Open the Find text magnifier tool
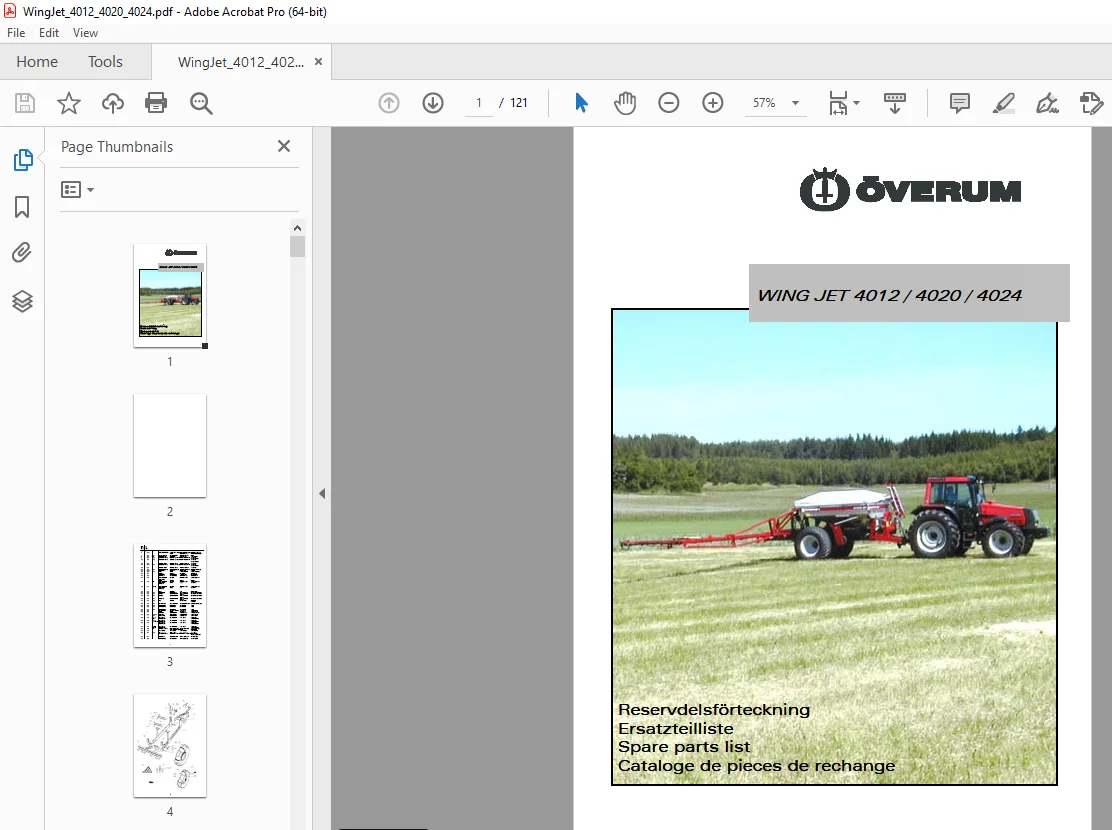The height and width of the screenshot is (830, 1112). tap(201, 104)
